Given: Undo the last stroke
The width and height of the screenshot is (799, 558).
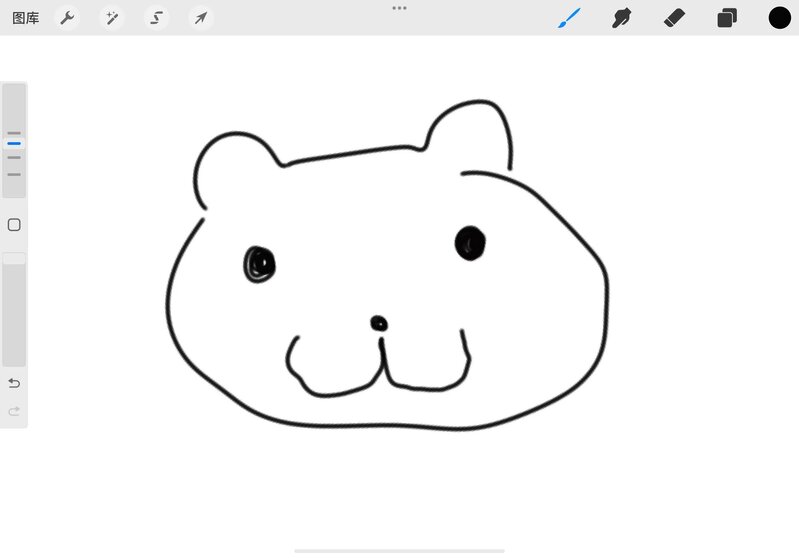Looking at the screenshot, I should point(14,383).
